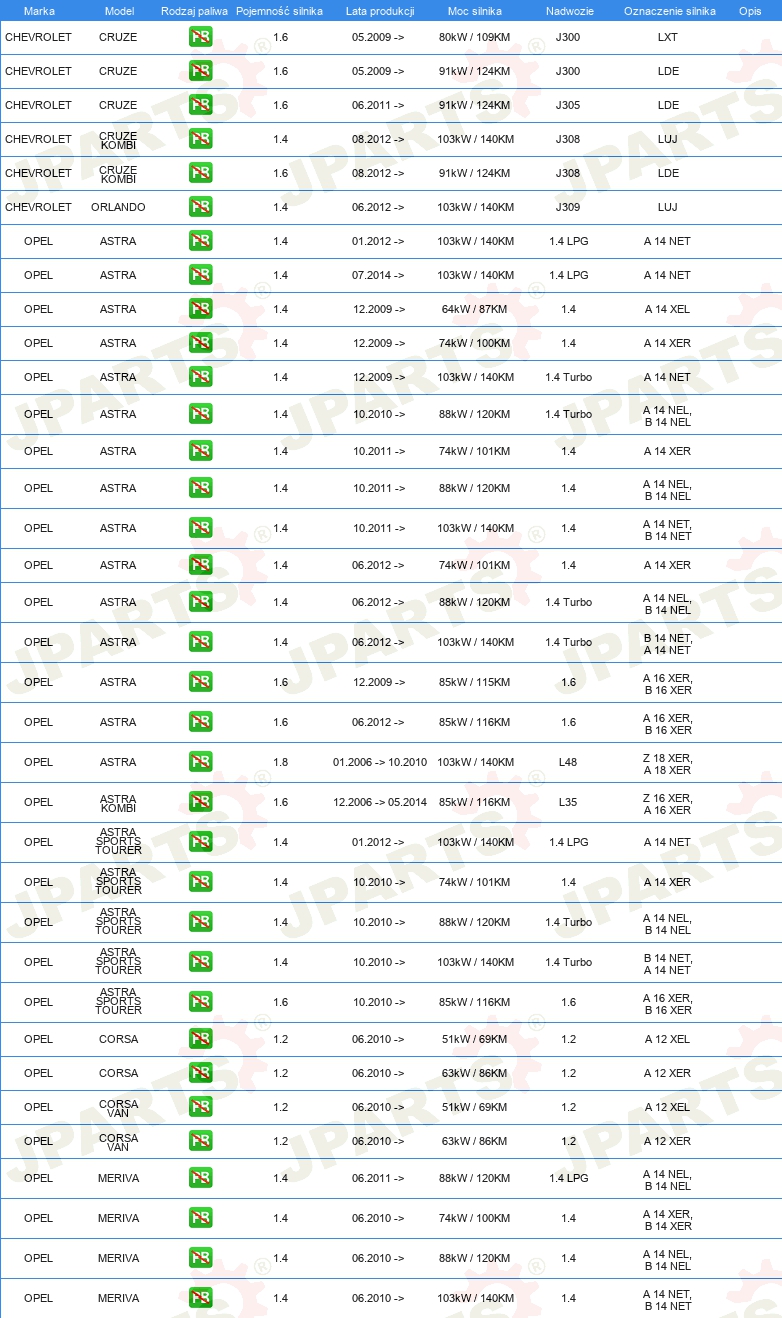Click the petrol icon in the Orlando row
Viewport: 782px width, 1318px height.
click(x=200, y=207)
